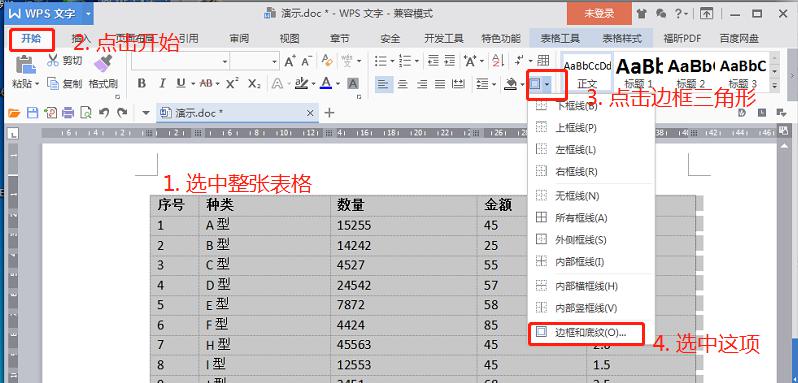This screenshot has width=798, height=383.
Task: Choose 外侧框线(S) from the border menu
Action: [x=591, y=240]
